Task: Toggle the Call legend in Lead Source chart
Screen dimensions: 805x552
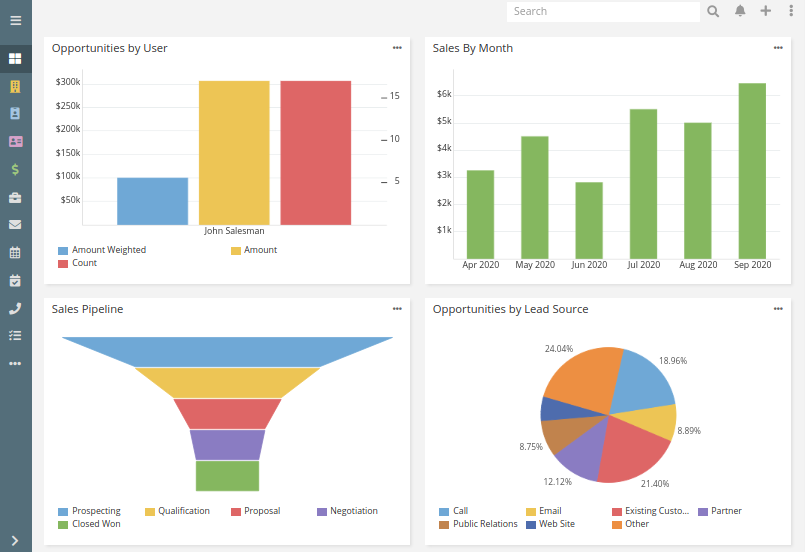Action: click(x=459, y=511)
